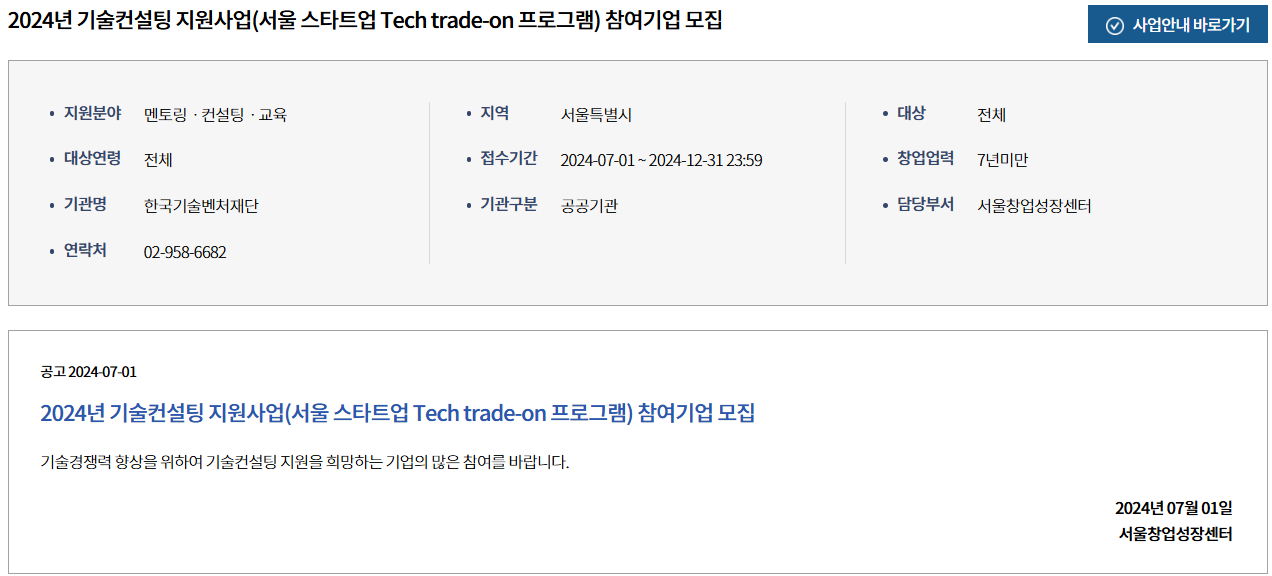The image size is (1272, 576).
Task: Click the 서울특별시 region value
Action: (x=596, y=114)
